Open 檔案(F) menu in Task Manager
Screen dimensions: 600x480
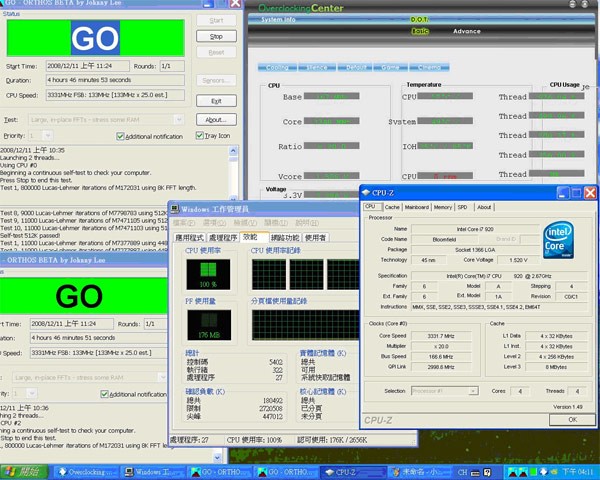coord(184,223)
